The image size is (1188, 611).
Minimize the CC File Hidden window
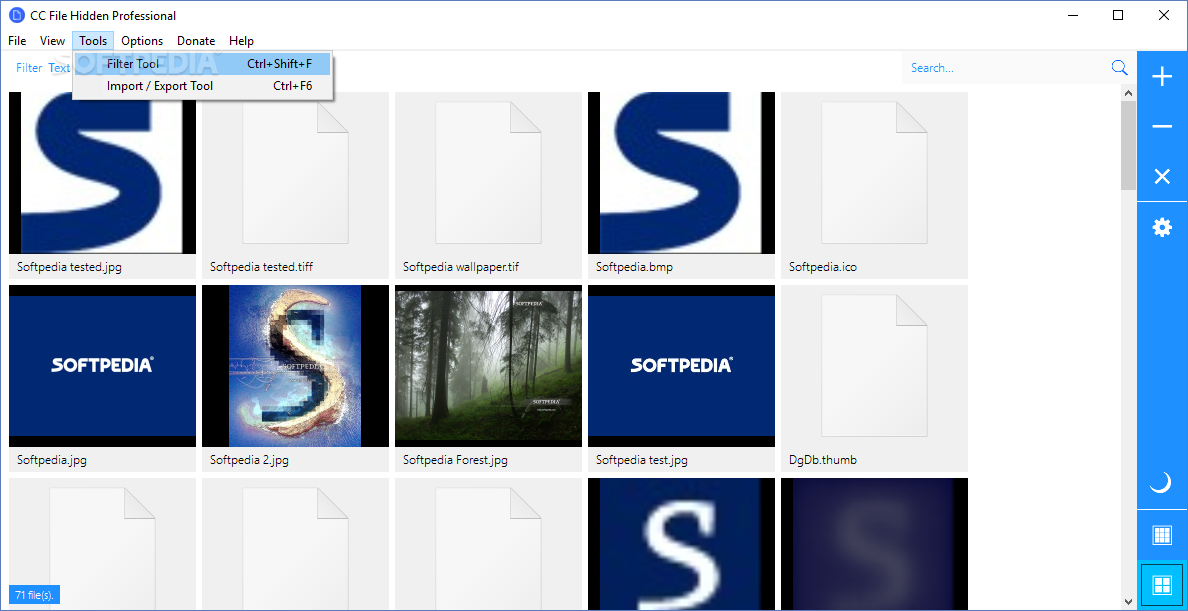pos(1072,15)
